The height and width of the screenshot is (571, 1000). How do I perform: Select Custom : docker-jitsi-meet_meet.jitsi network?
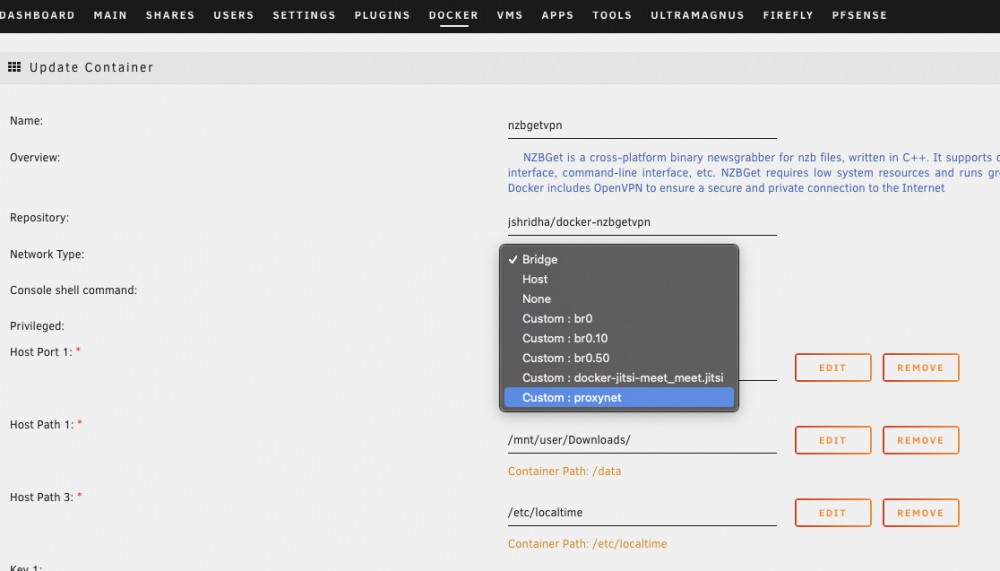(x=619, y=378)
